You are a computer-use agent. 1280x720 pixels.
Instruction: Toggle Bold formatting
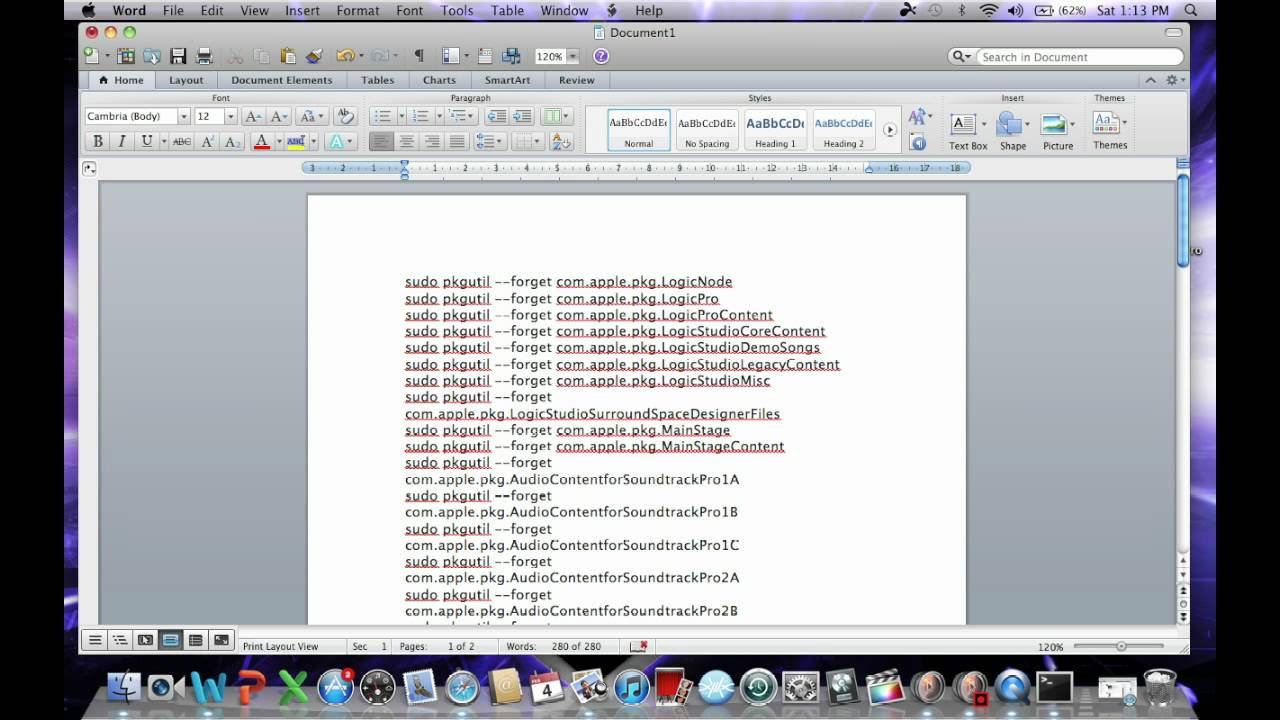(x=98, y=142)
